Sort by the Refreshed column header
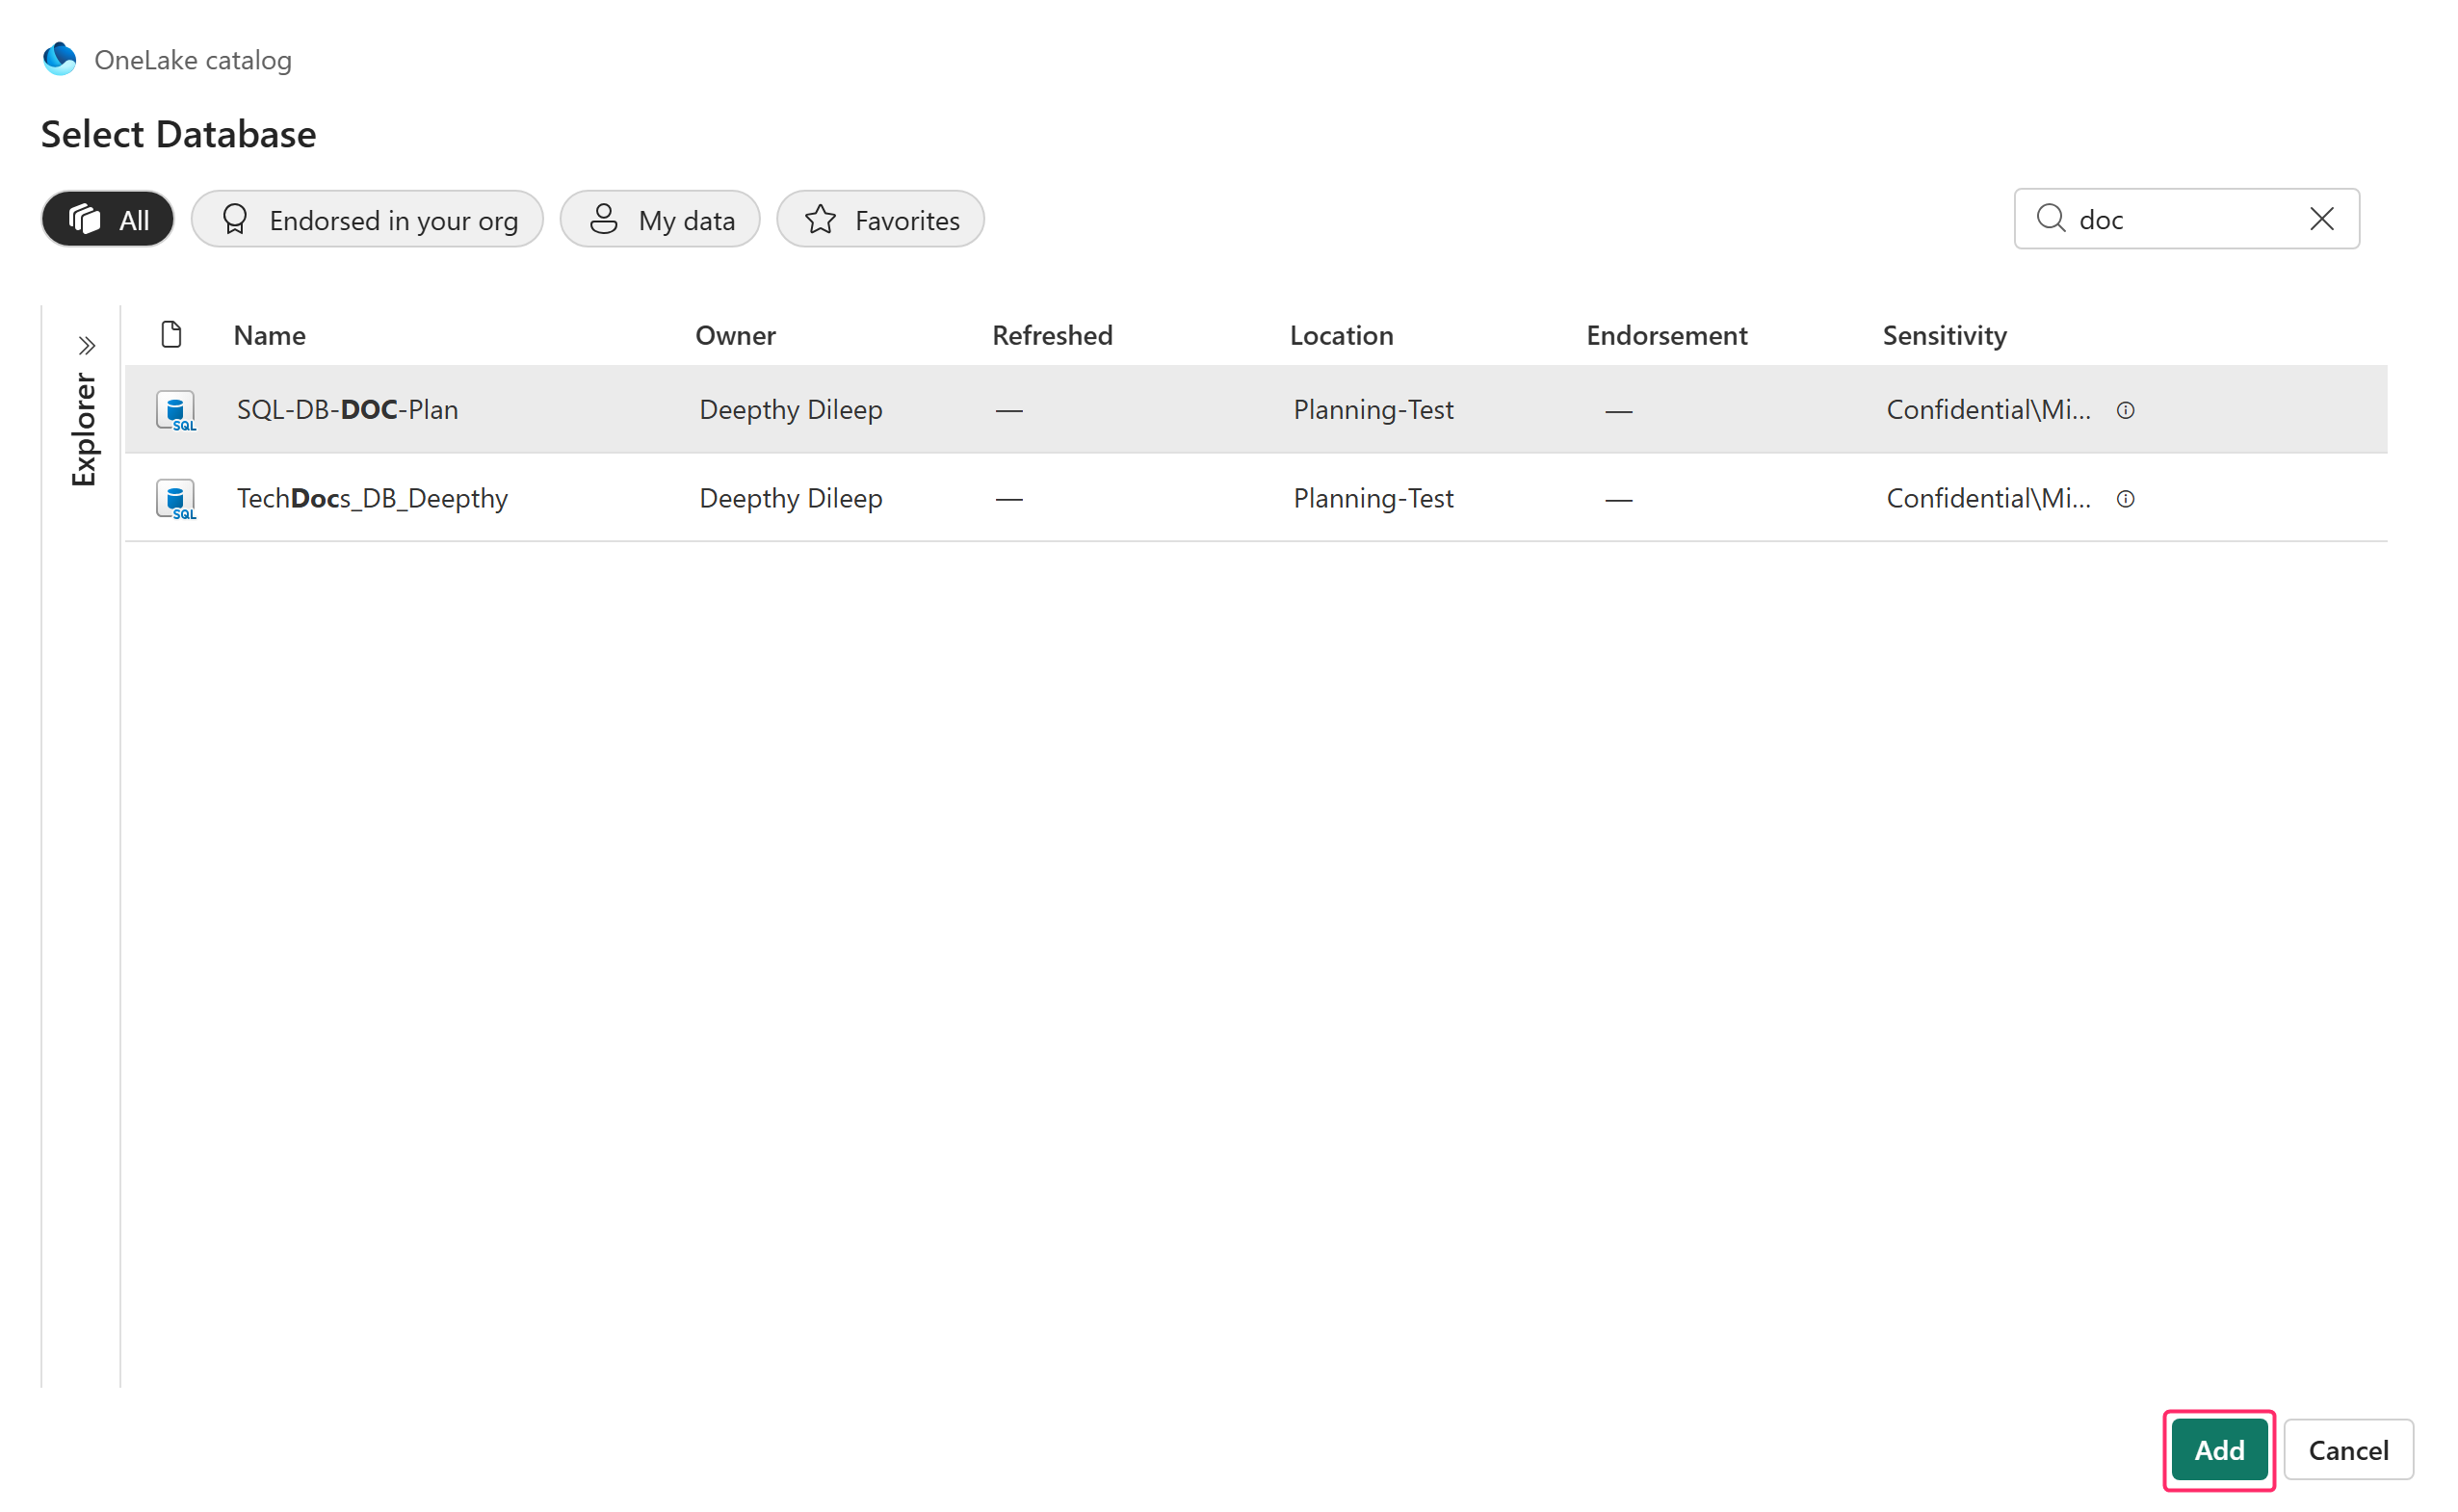This screenshot has width=2458, height=1512. point(1052,335)
